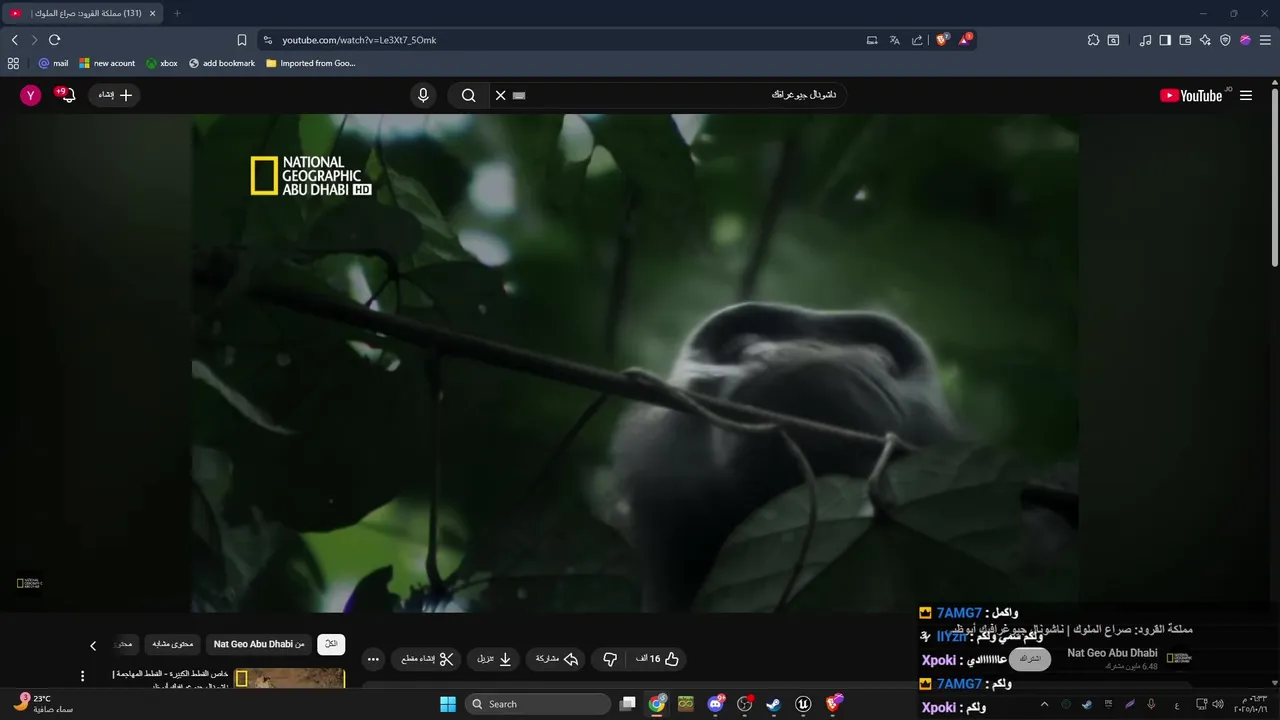Open the weather widget showing 23°C
This screenshot has width=1280, height=720.
pos(44,704)
